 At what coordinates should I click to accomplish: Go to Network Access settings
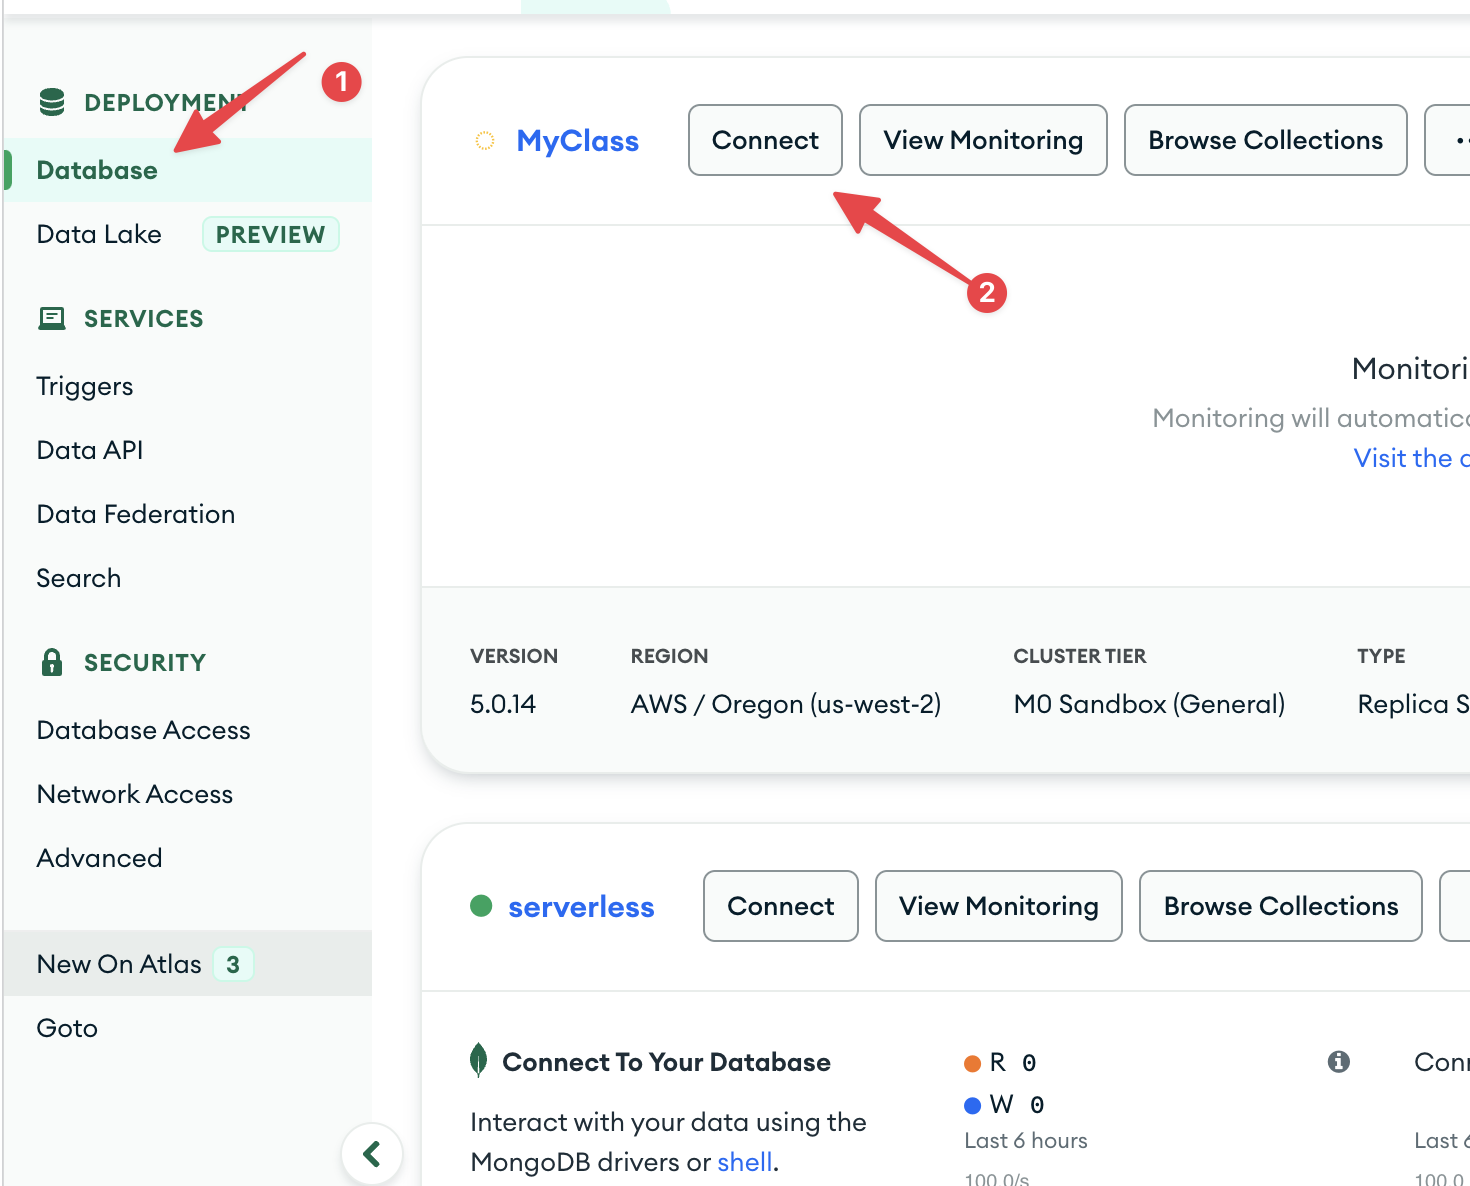click(x=135, y=794)
